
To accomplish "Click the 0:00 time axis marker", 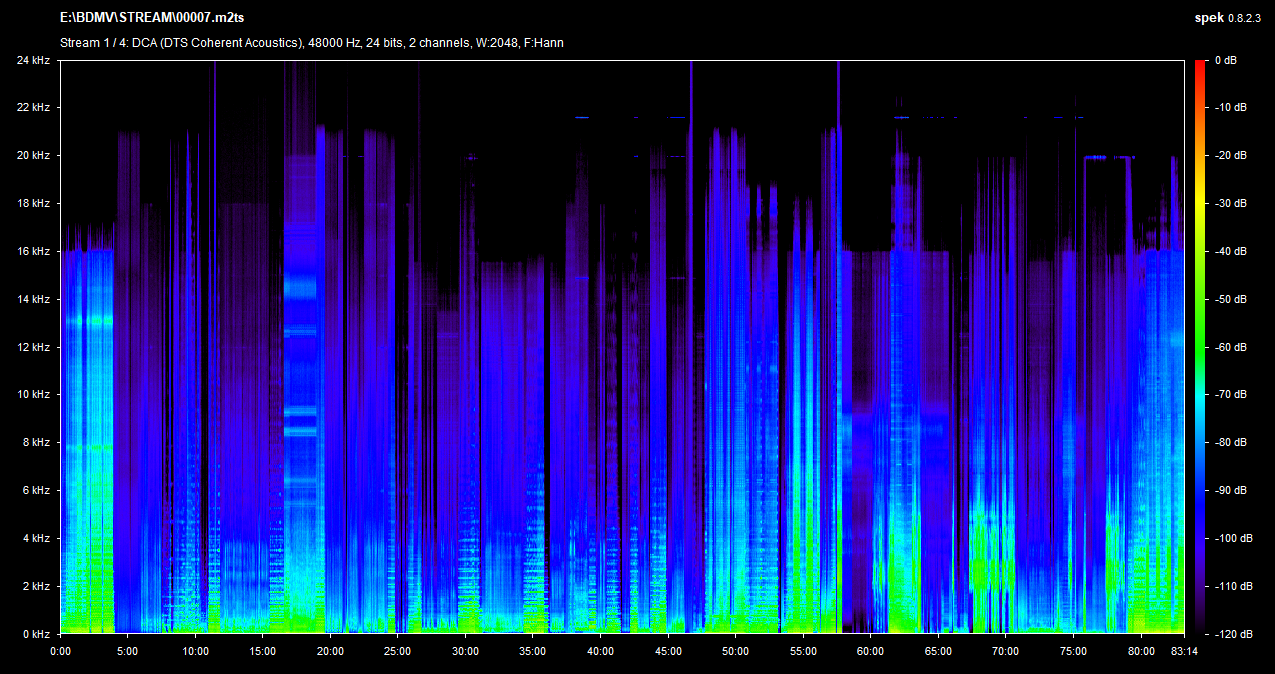I will (x=60, y=650).
